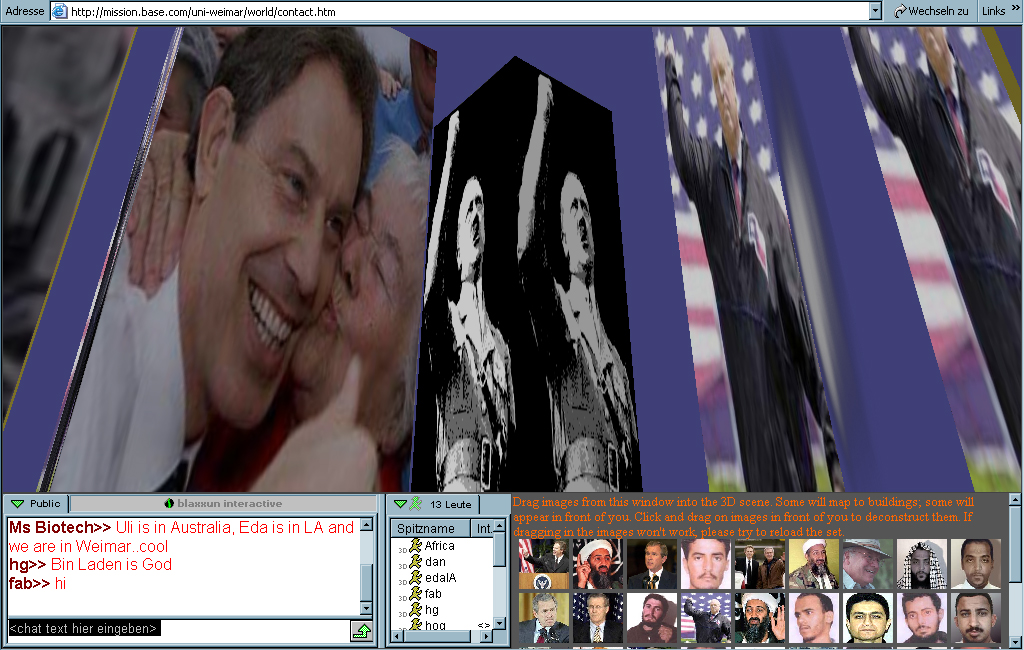Click the avatar icon next to Africa

pyautogui.click(x=415, y=546)
